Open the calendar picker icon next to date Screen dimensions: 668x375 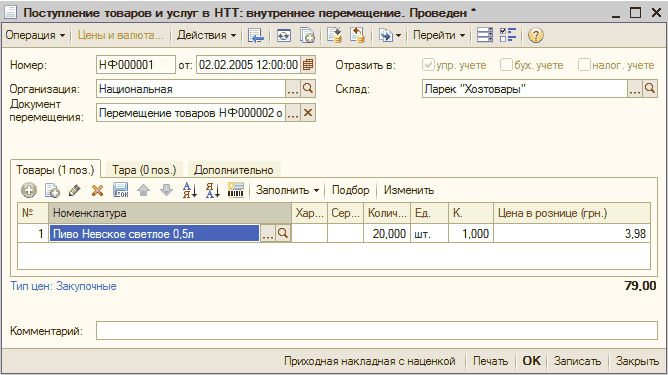coord(308,65)
